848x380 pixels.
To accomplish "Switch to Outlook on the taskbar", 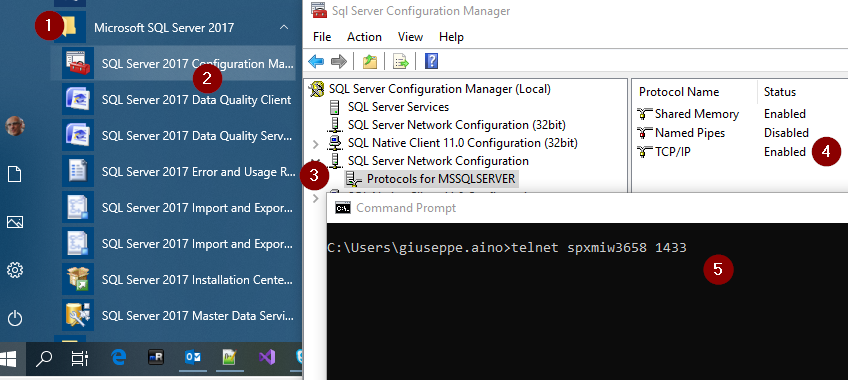I will (193, 357).
